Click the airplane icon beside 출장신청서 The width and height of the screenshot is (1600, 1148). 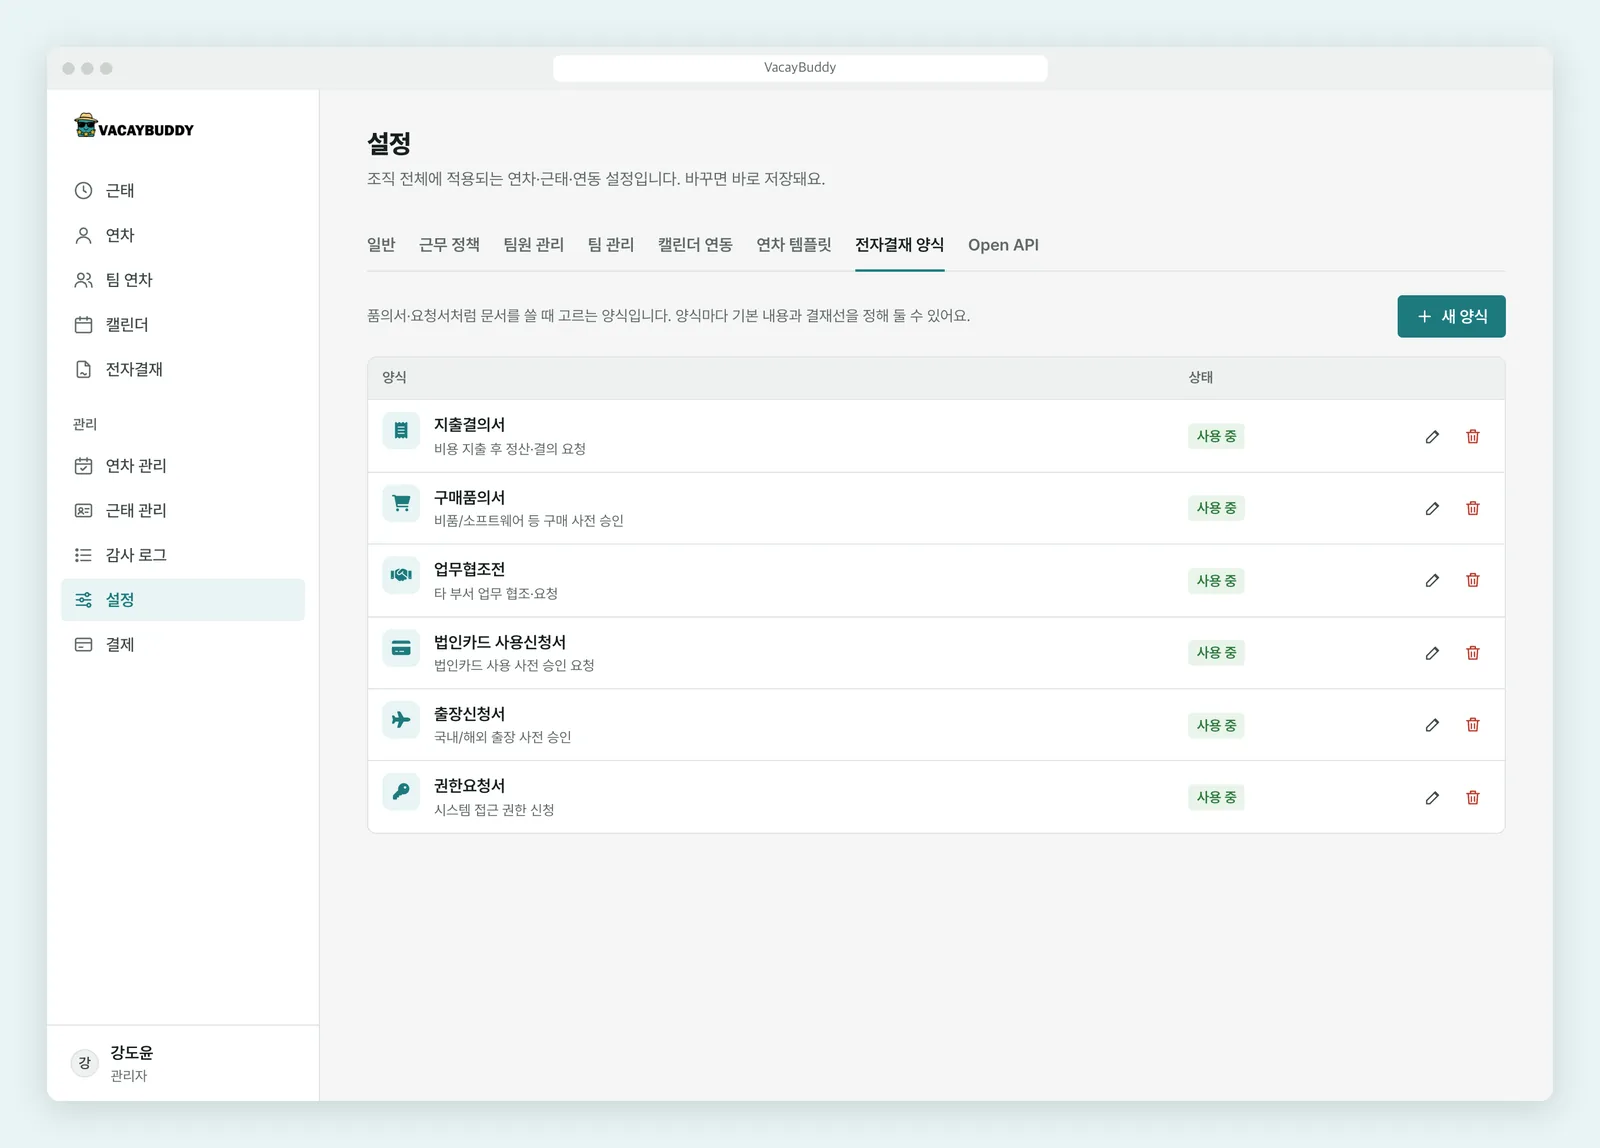(401, 720)
